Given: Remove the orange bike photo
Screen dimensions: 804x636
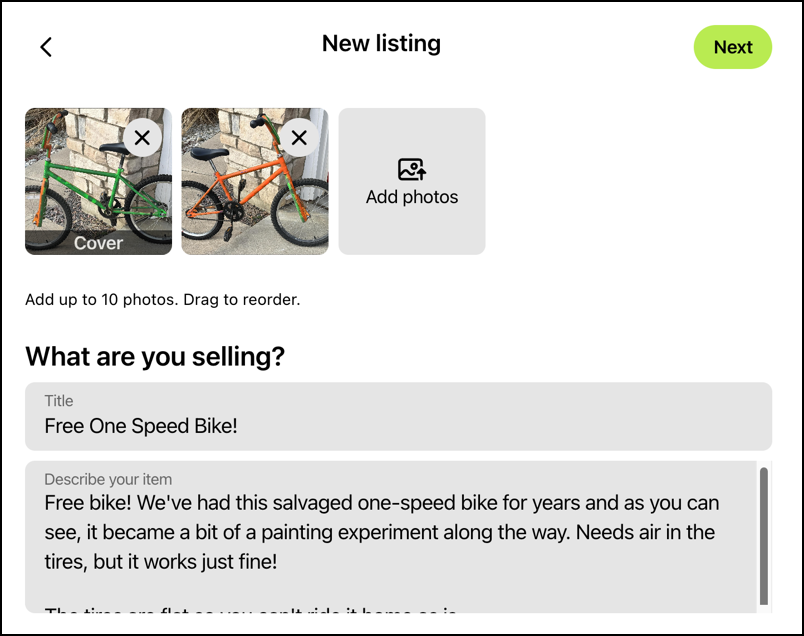Looking at the screenshot, I should point(299,137).
